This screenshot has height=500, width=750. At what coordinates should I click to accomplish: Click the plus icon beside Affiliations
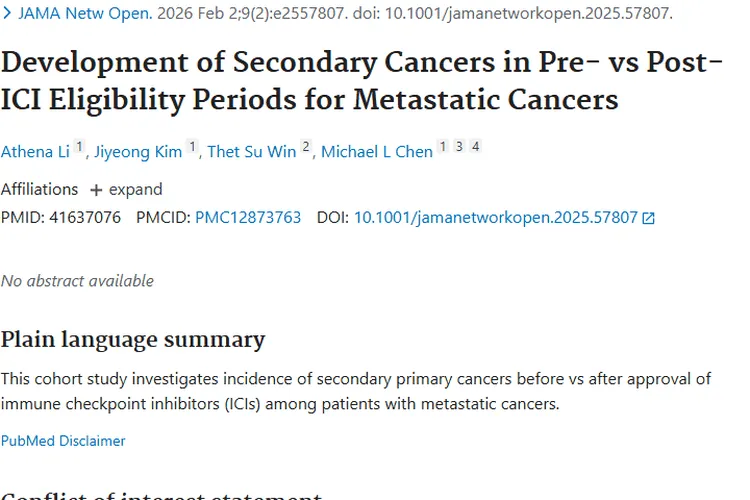coord(96,190)
